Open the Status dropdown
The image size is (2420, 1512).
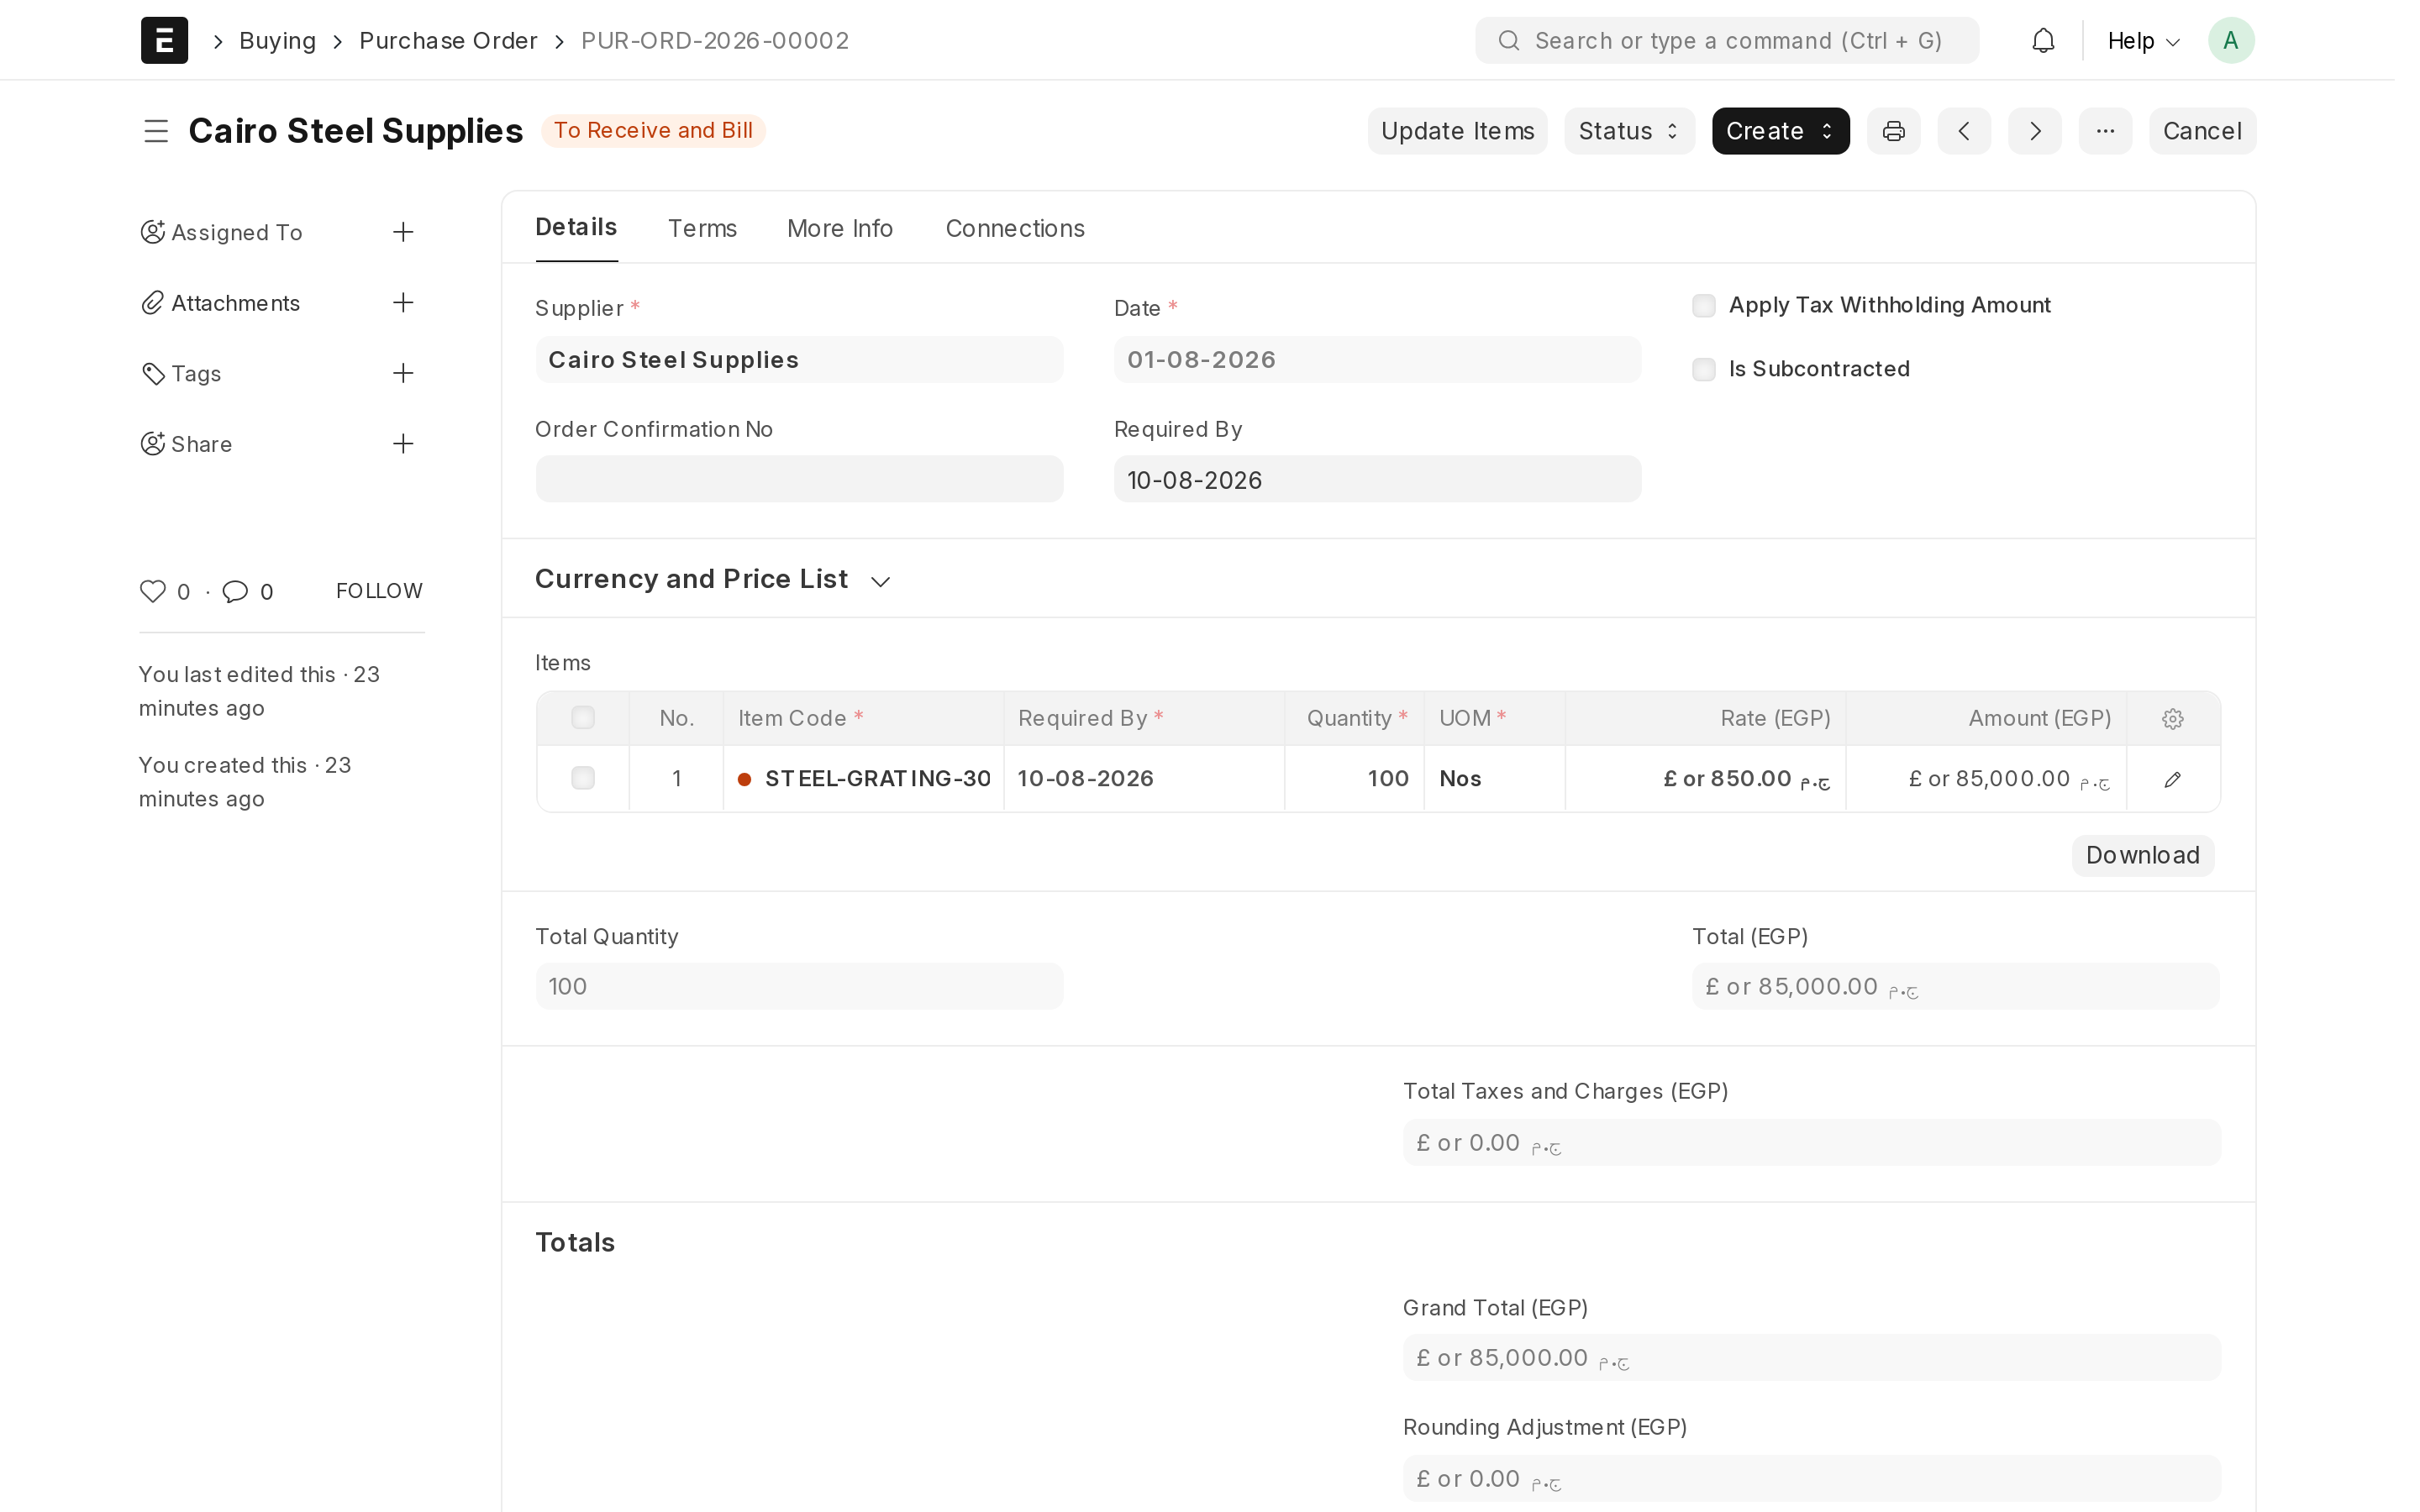pyautogui.click(x=1629, y=131)
